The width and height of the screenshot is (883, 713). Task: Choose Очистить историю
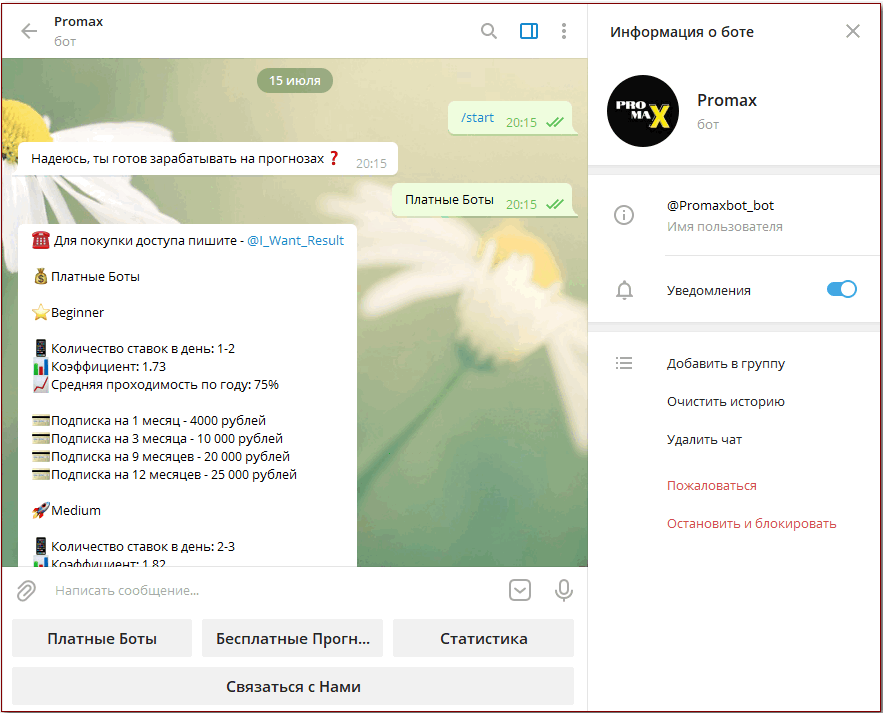click(723, 401)
